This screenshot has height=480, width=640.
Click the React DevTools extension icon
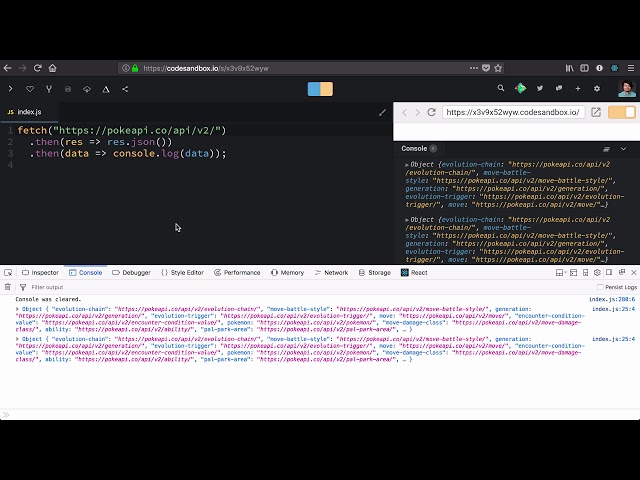[614, 68]
